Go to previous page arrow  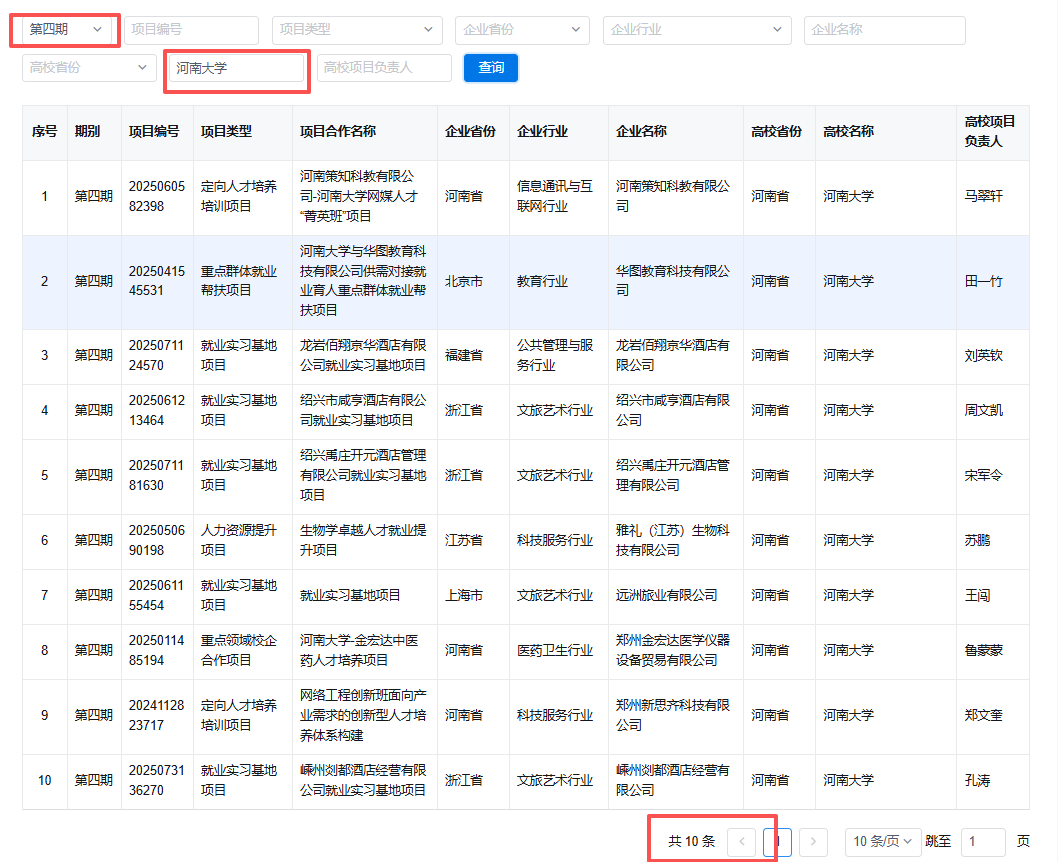(742, 841)
